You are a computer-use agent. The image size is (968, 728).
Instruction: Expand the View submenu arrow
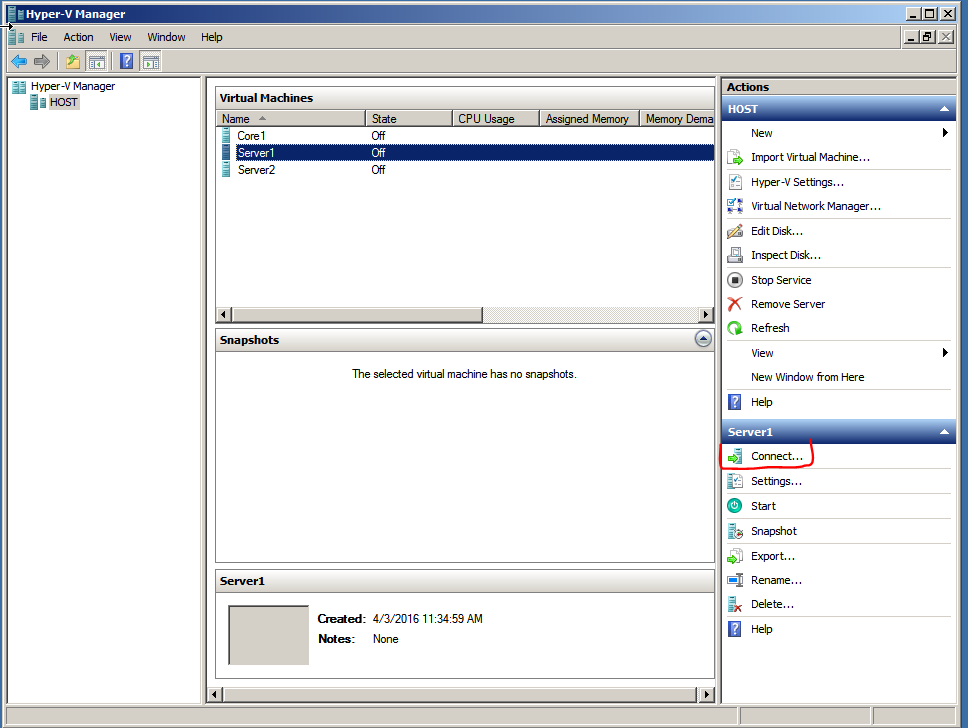tap(945, 353)
